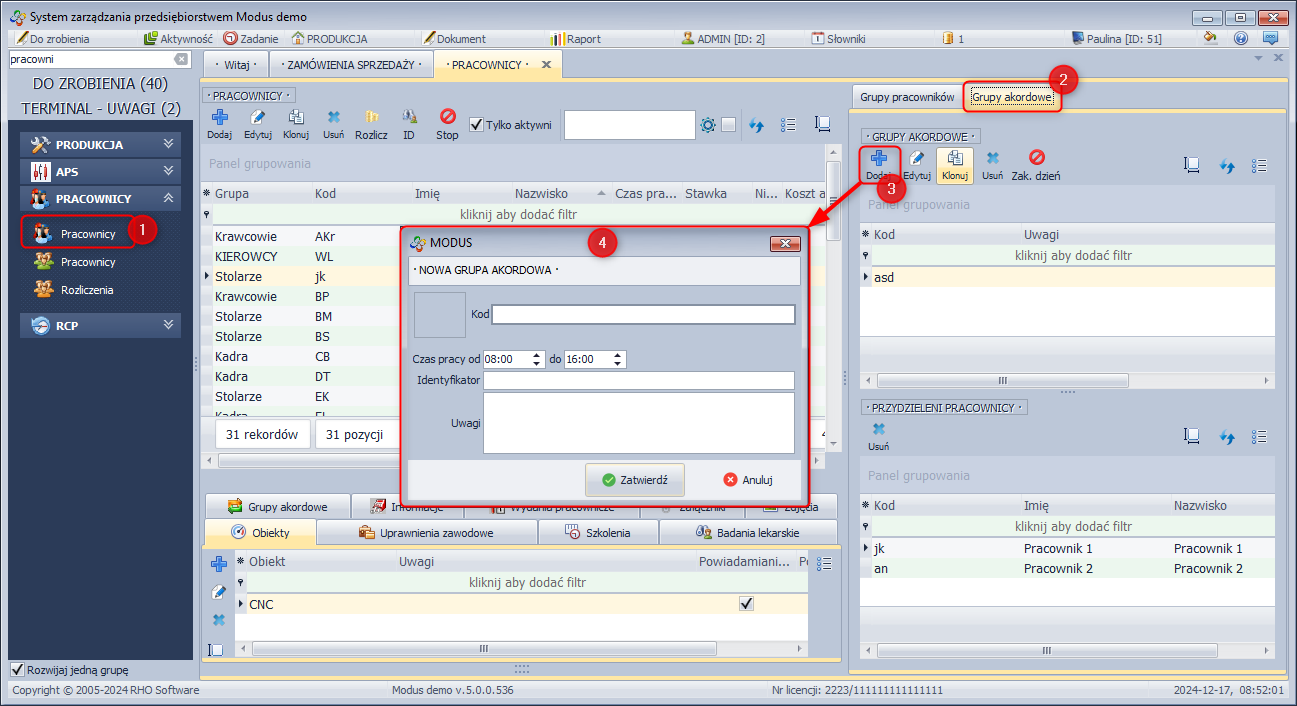Toggle the Tylko aktywni checkbox

click(477, 125)
